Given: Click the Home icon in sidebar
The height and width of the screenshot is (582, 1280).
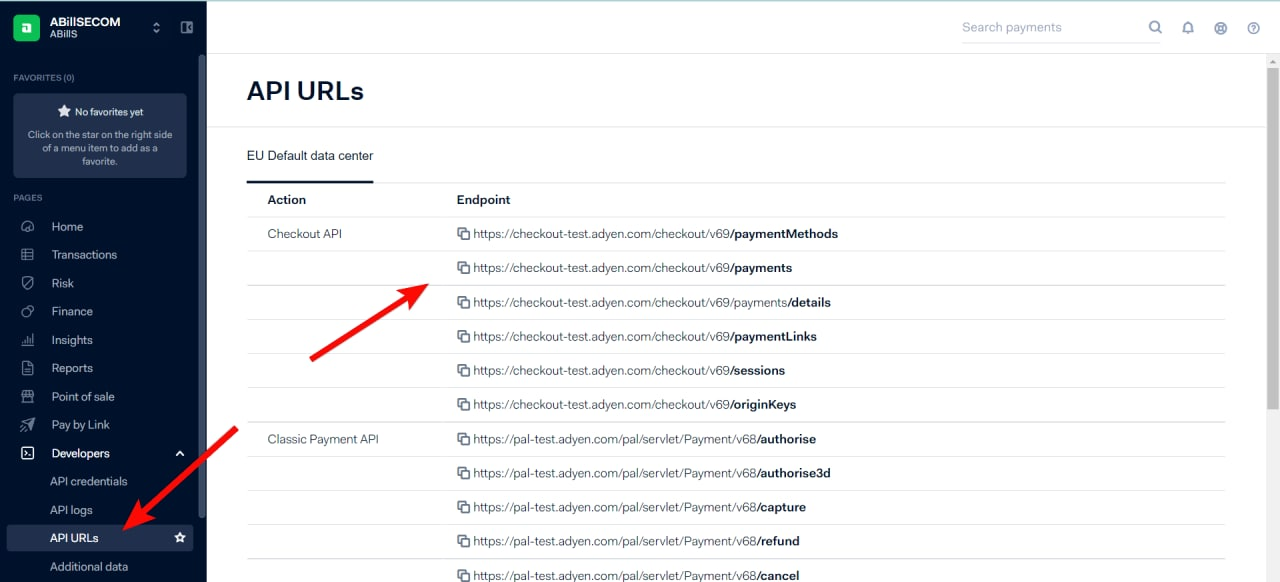Looking at the screenshot, I should click(x=28, y=227).
